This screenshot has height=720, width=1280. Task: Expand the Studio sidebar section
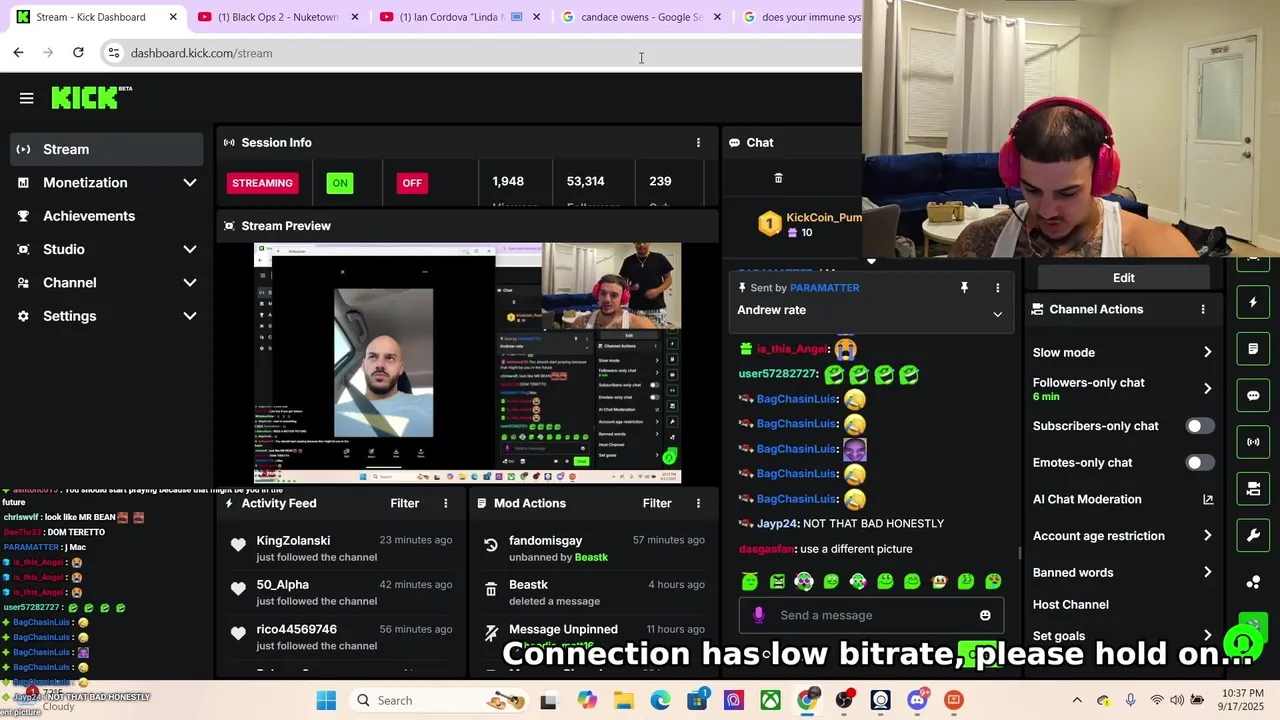(x=189, y=249)
